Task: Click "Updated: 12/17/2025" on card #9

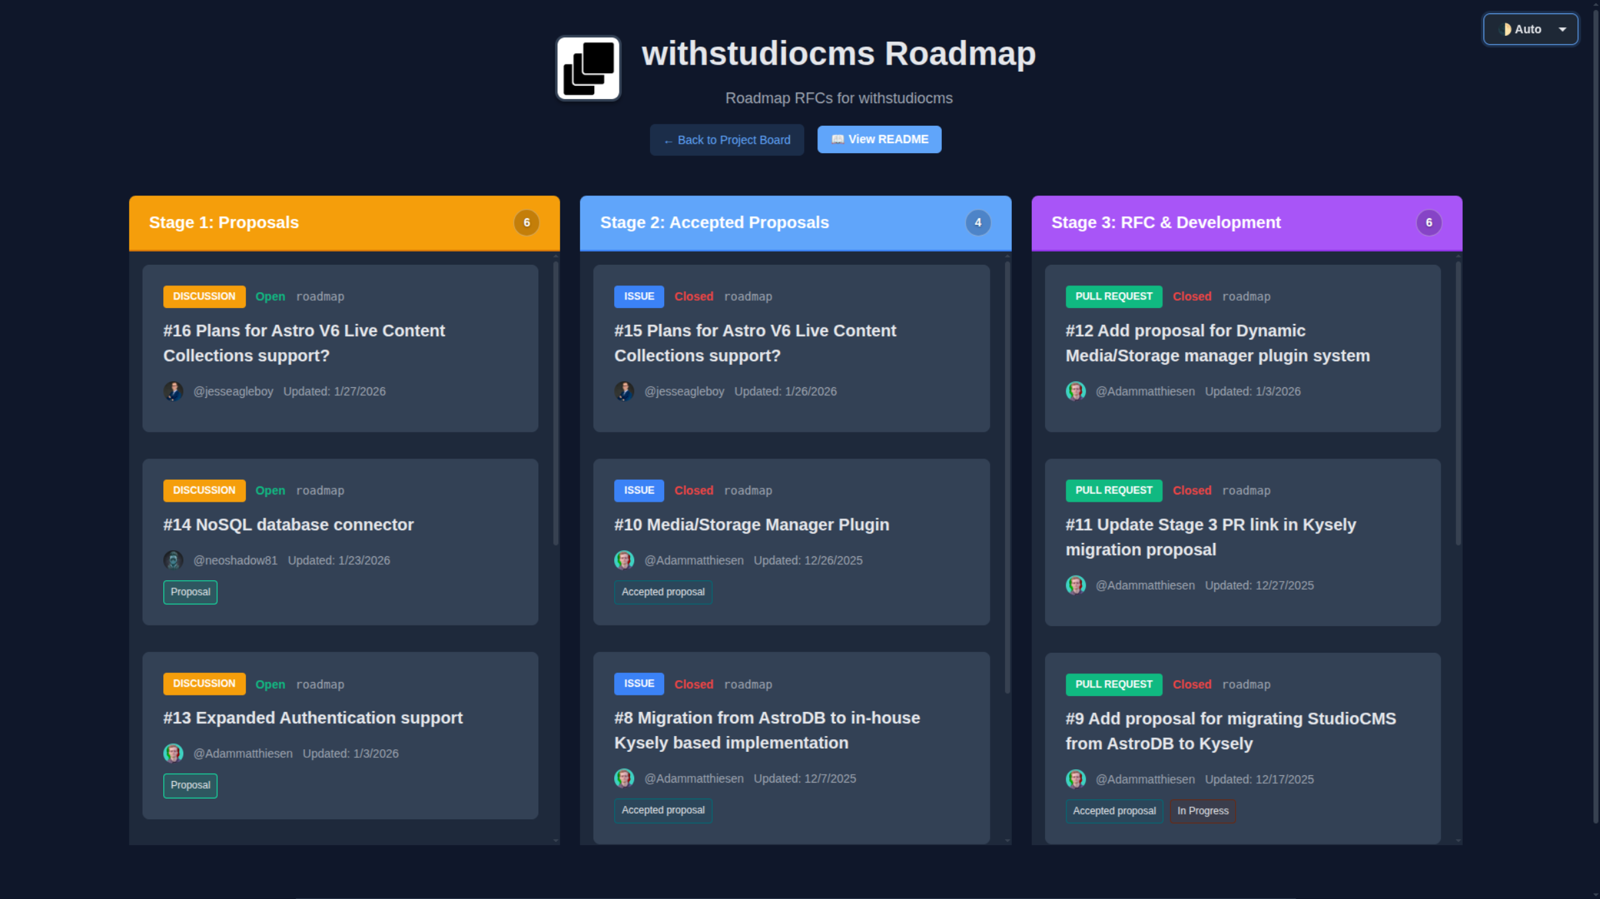Action: (1259, 780)
